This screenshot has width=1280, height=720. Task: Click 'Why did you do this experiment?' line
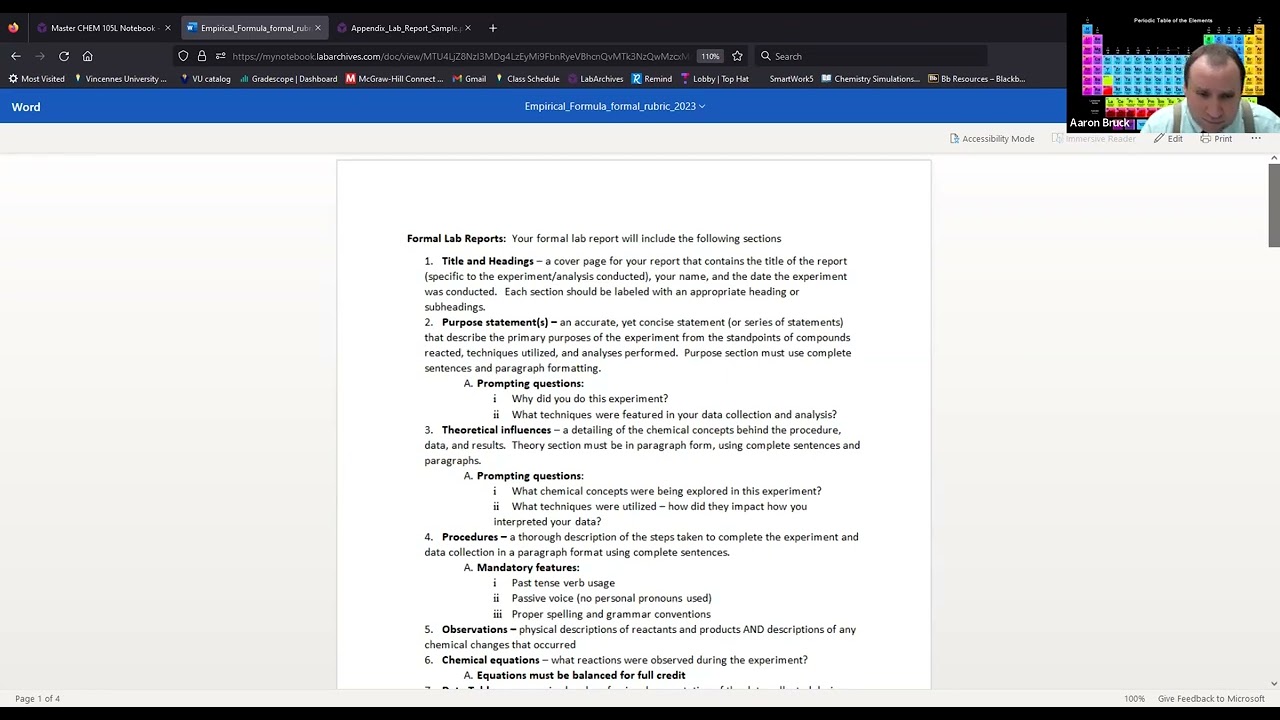click(590, 399)
